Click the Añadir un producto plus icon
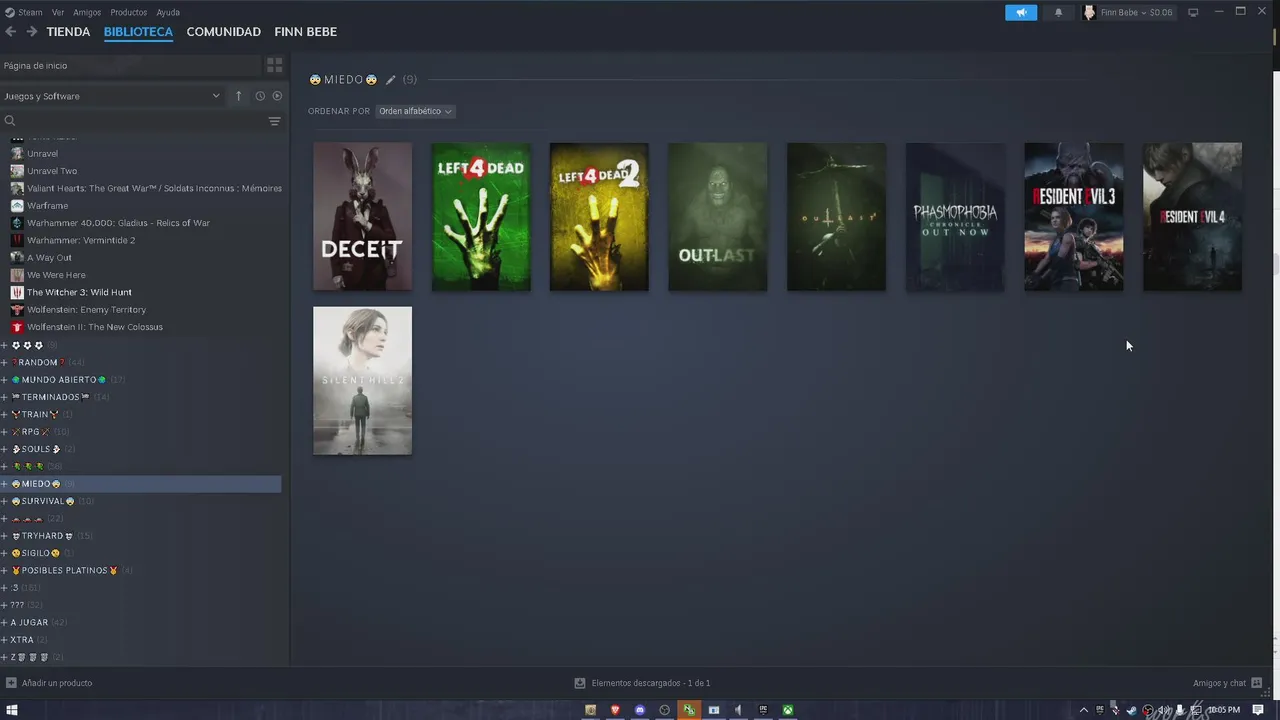This screenshot has height=720, width=1280. coord(11,683)
